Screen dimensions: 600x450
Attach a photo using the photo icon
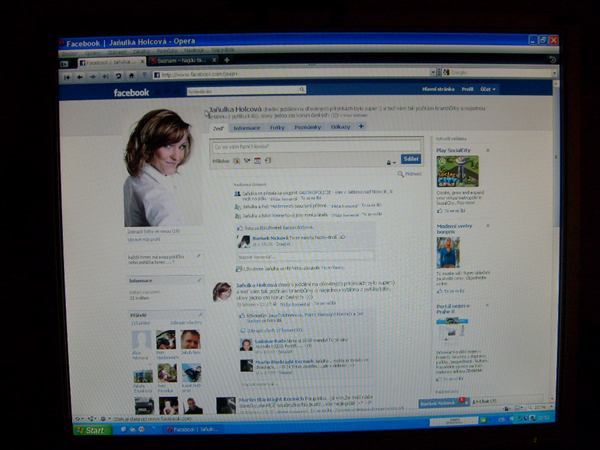[x=236, y=161]
